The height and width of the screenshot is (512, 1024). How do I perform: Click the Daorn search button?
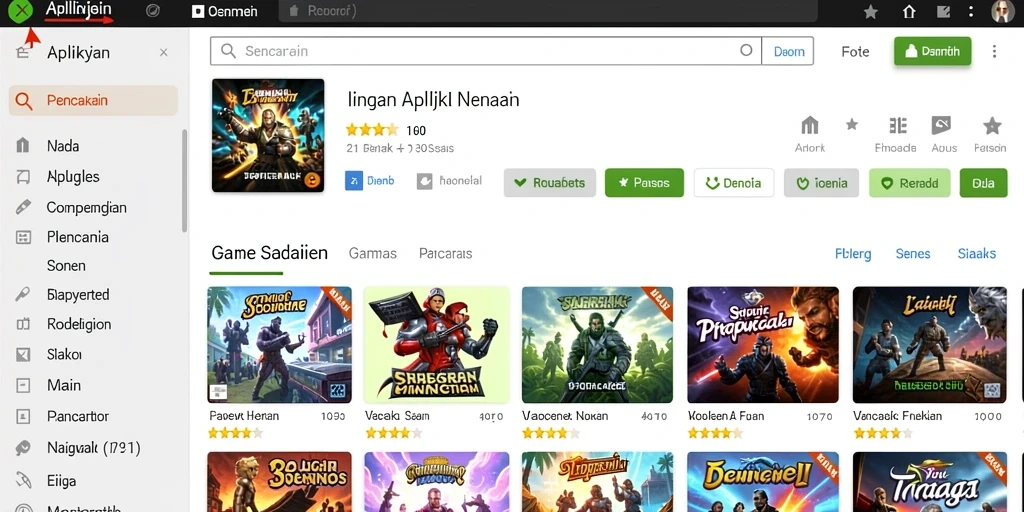788,51
